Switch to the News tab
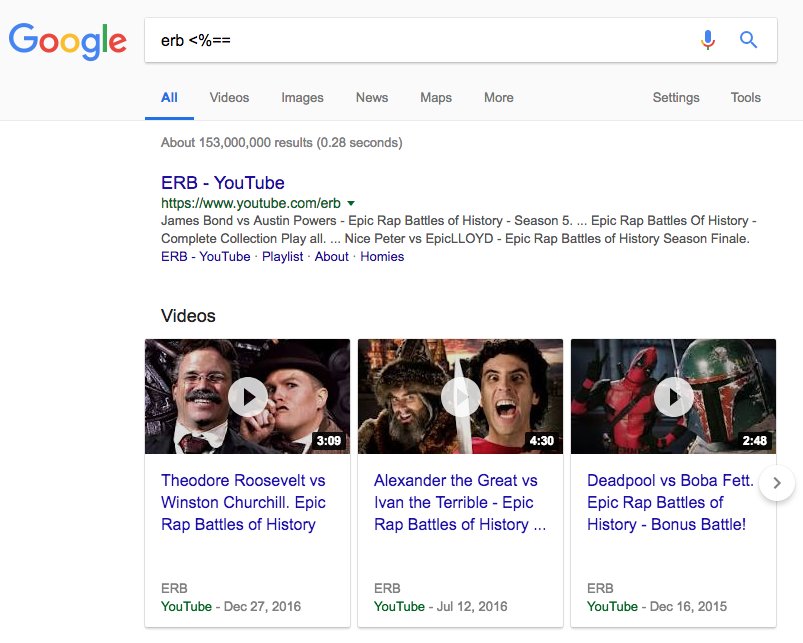The height and width of the screenshot is (643, 803). 372,97
